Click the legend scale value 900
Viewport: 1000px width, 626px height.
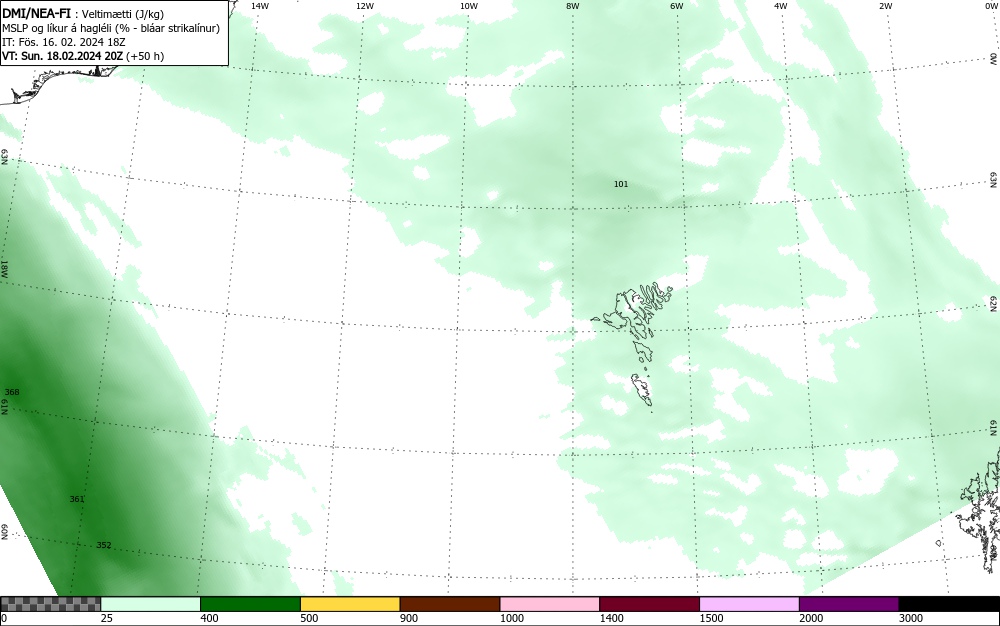point(409,618)
